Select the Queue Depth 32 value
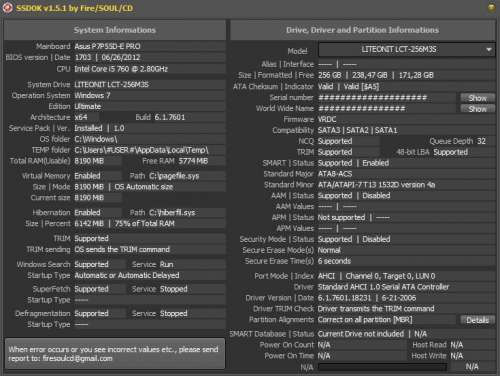Screen dimensions: 500x376 point(481,141)
